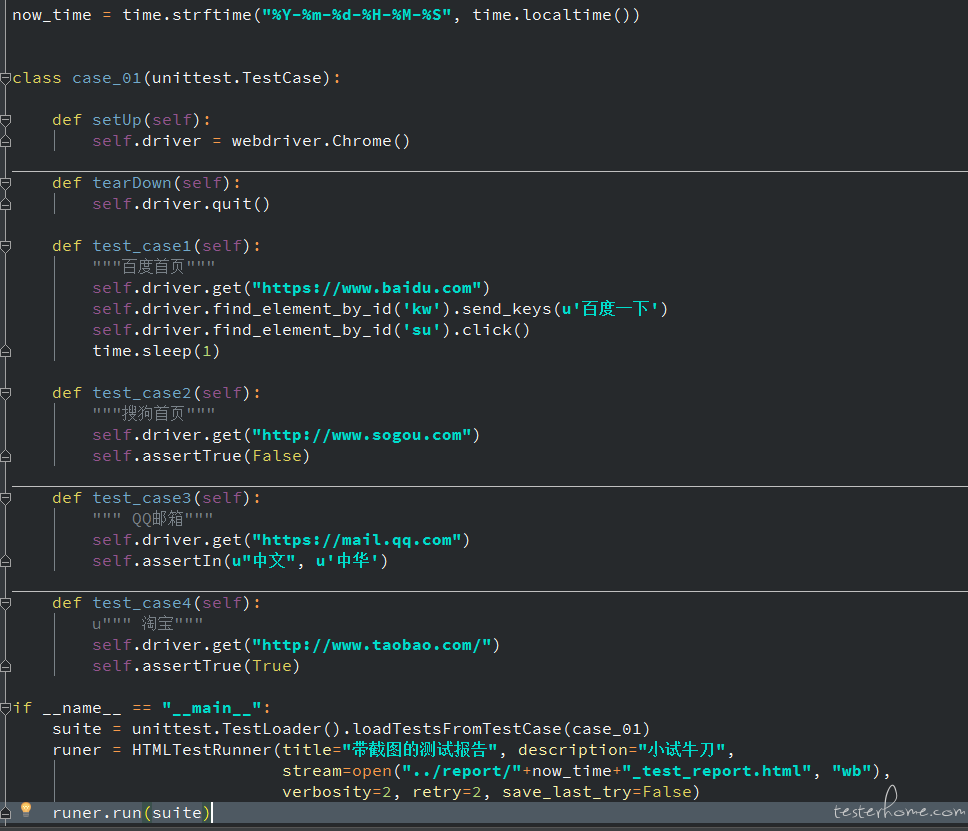This screenshot has height=831, width=968.
Task: Click self.assertTrue(True) statement
Action: tap(196, 666)
